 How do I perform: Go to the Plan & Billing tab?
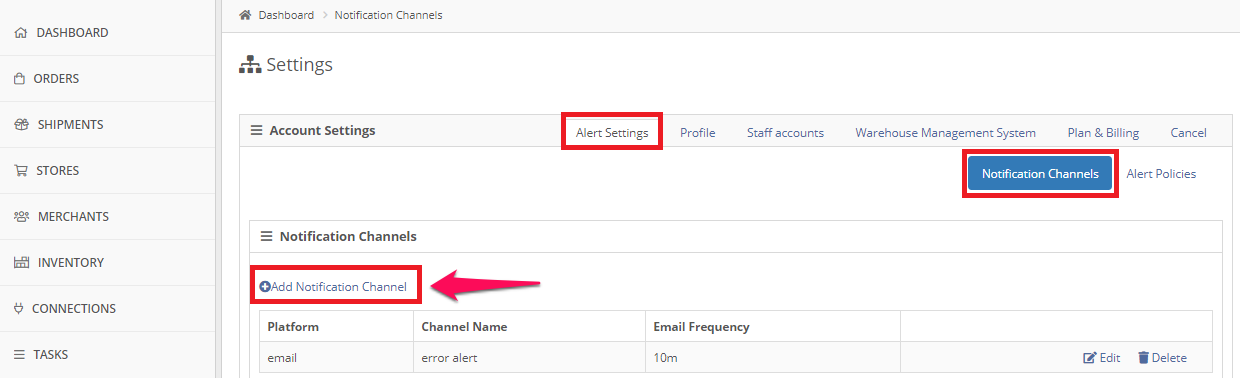tap(1103, 132)
